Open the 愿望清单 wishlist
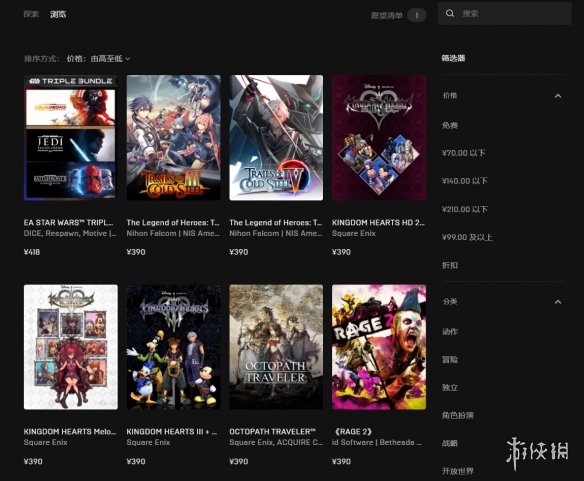 pos(387,15)
